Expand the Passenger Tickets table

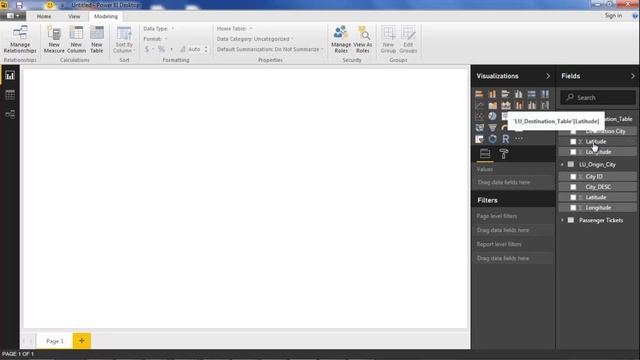(562, 220)
